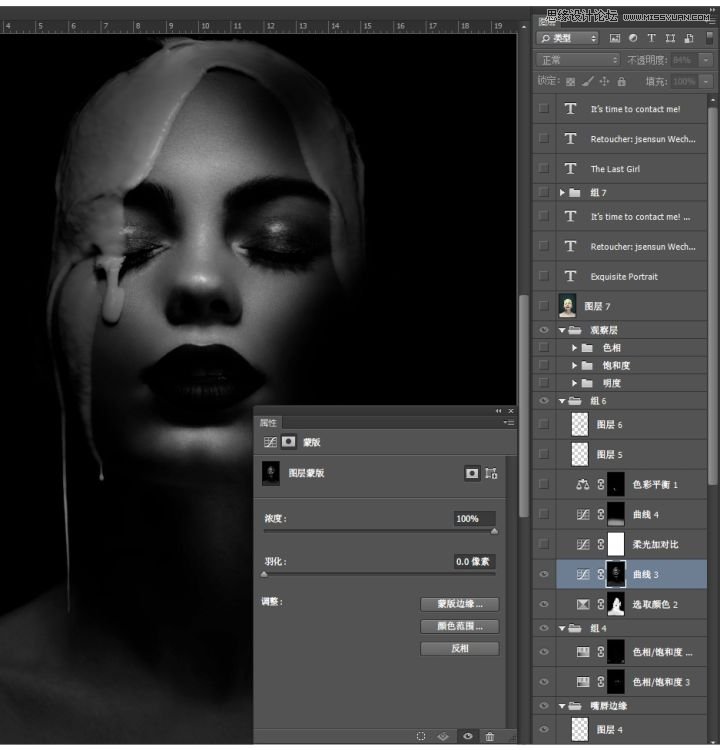Filter layers by pixel layer icon
The height and width of the screenshot is (750, 720).
click(x=614, y=38)
